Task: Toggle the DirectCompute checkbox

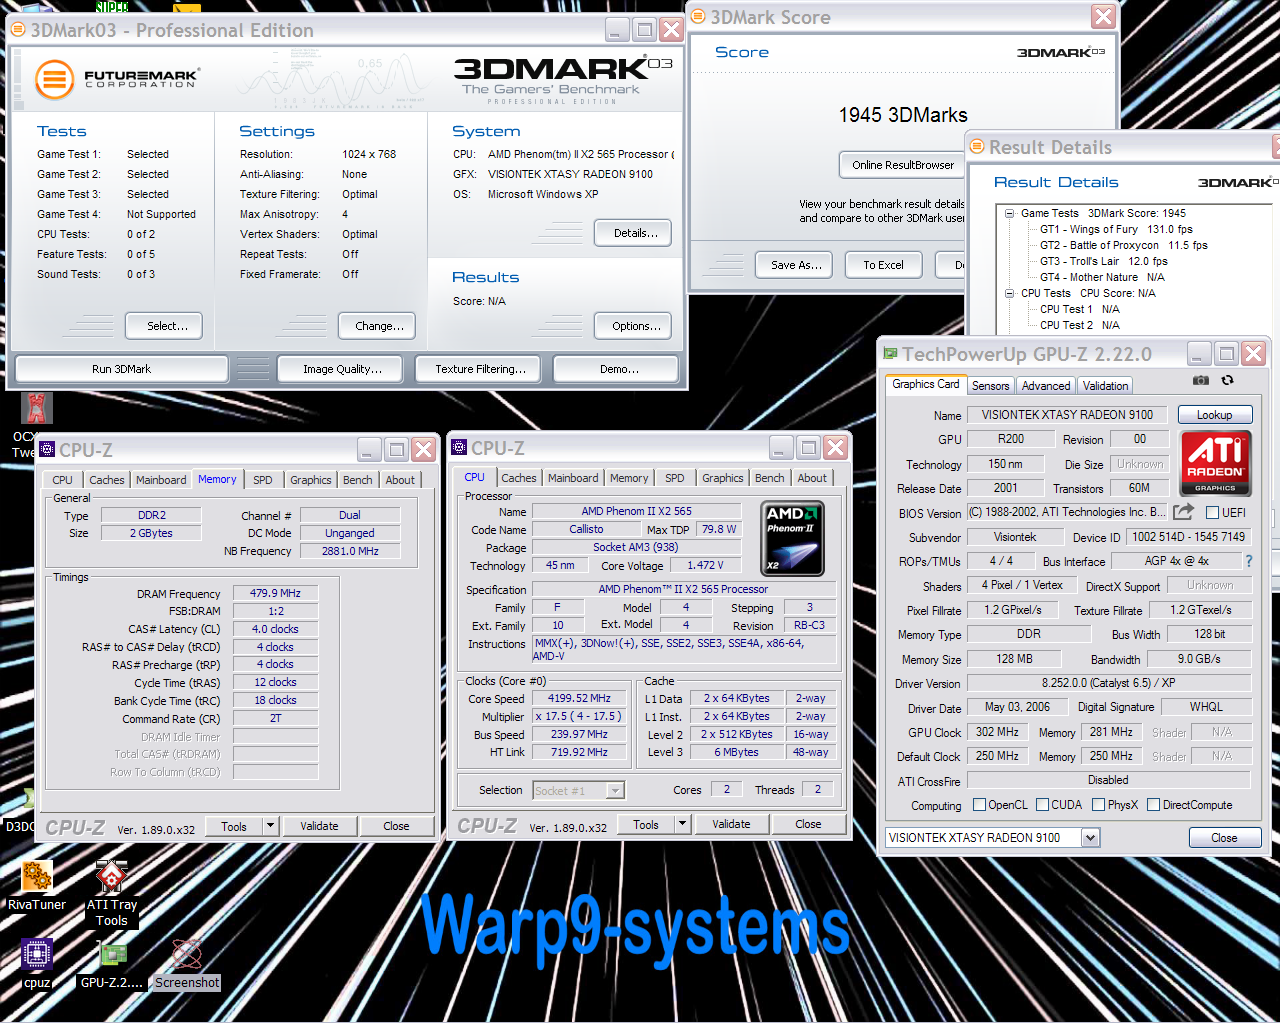Action: pyautogui.click(x=1153, y=805)
